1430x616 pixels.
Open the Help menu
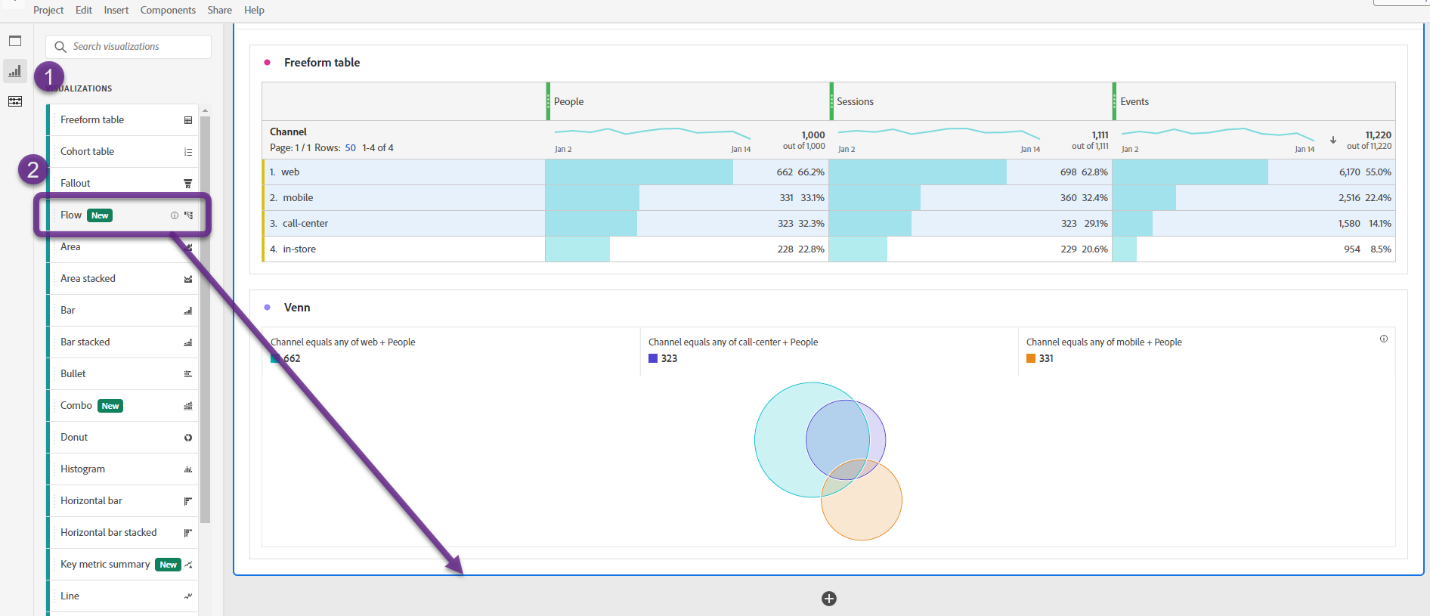point(254,10)
